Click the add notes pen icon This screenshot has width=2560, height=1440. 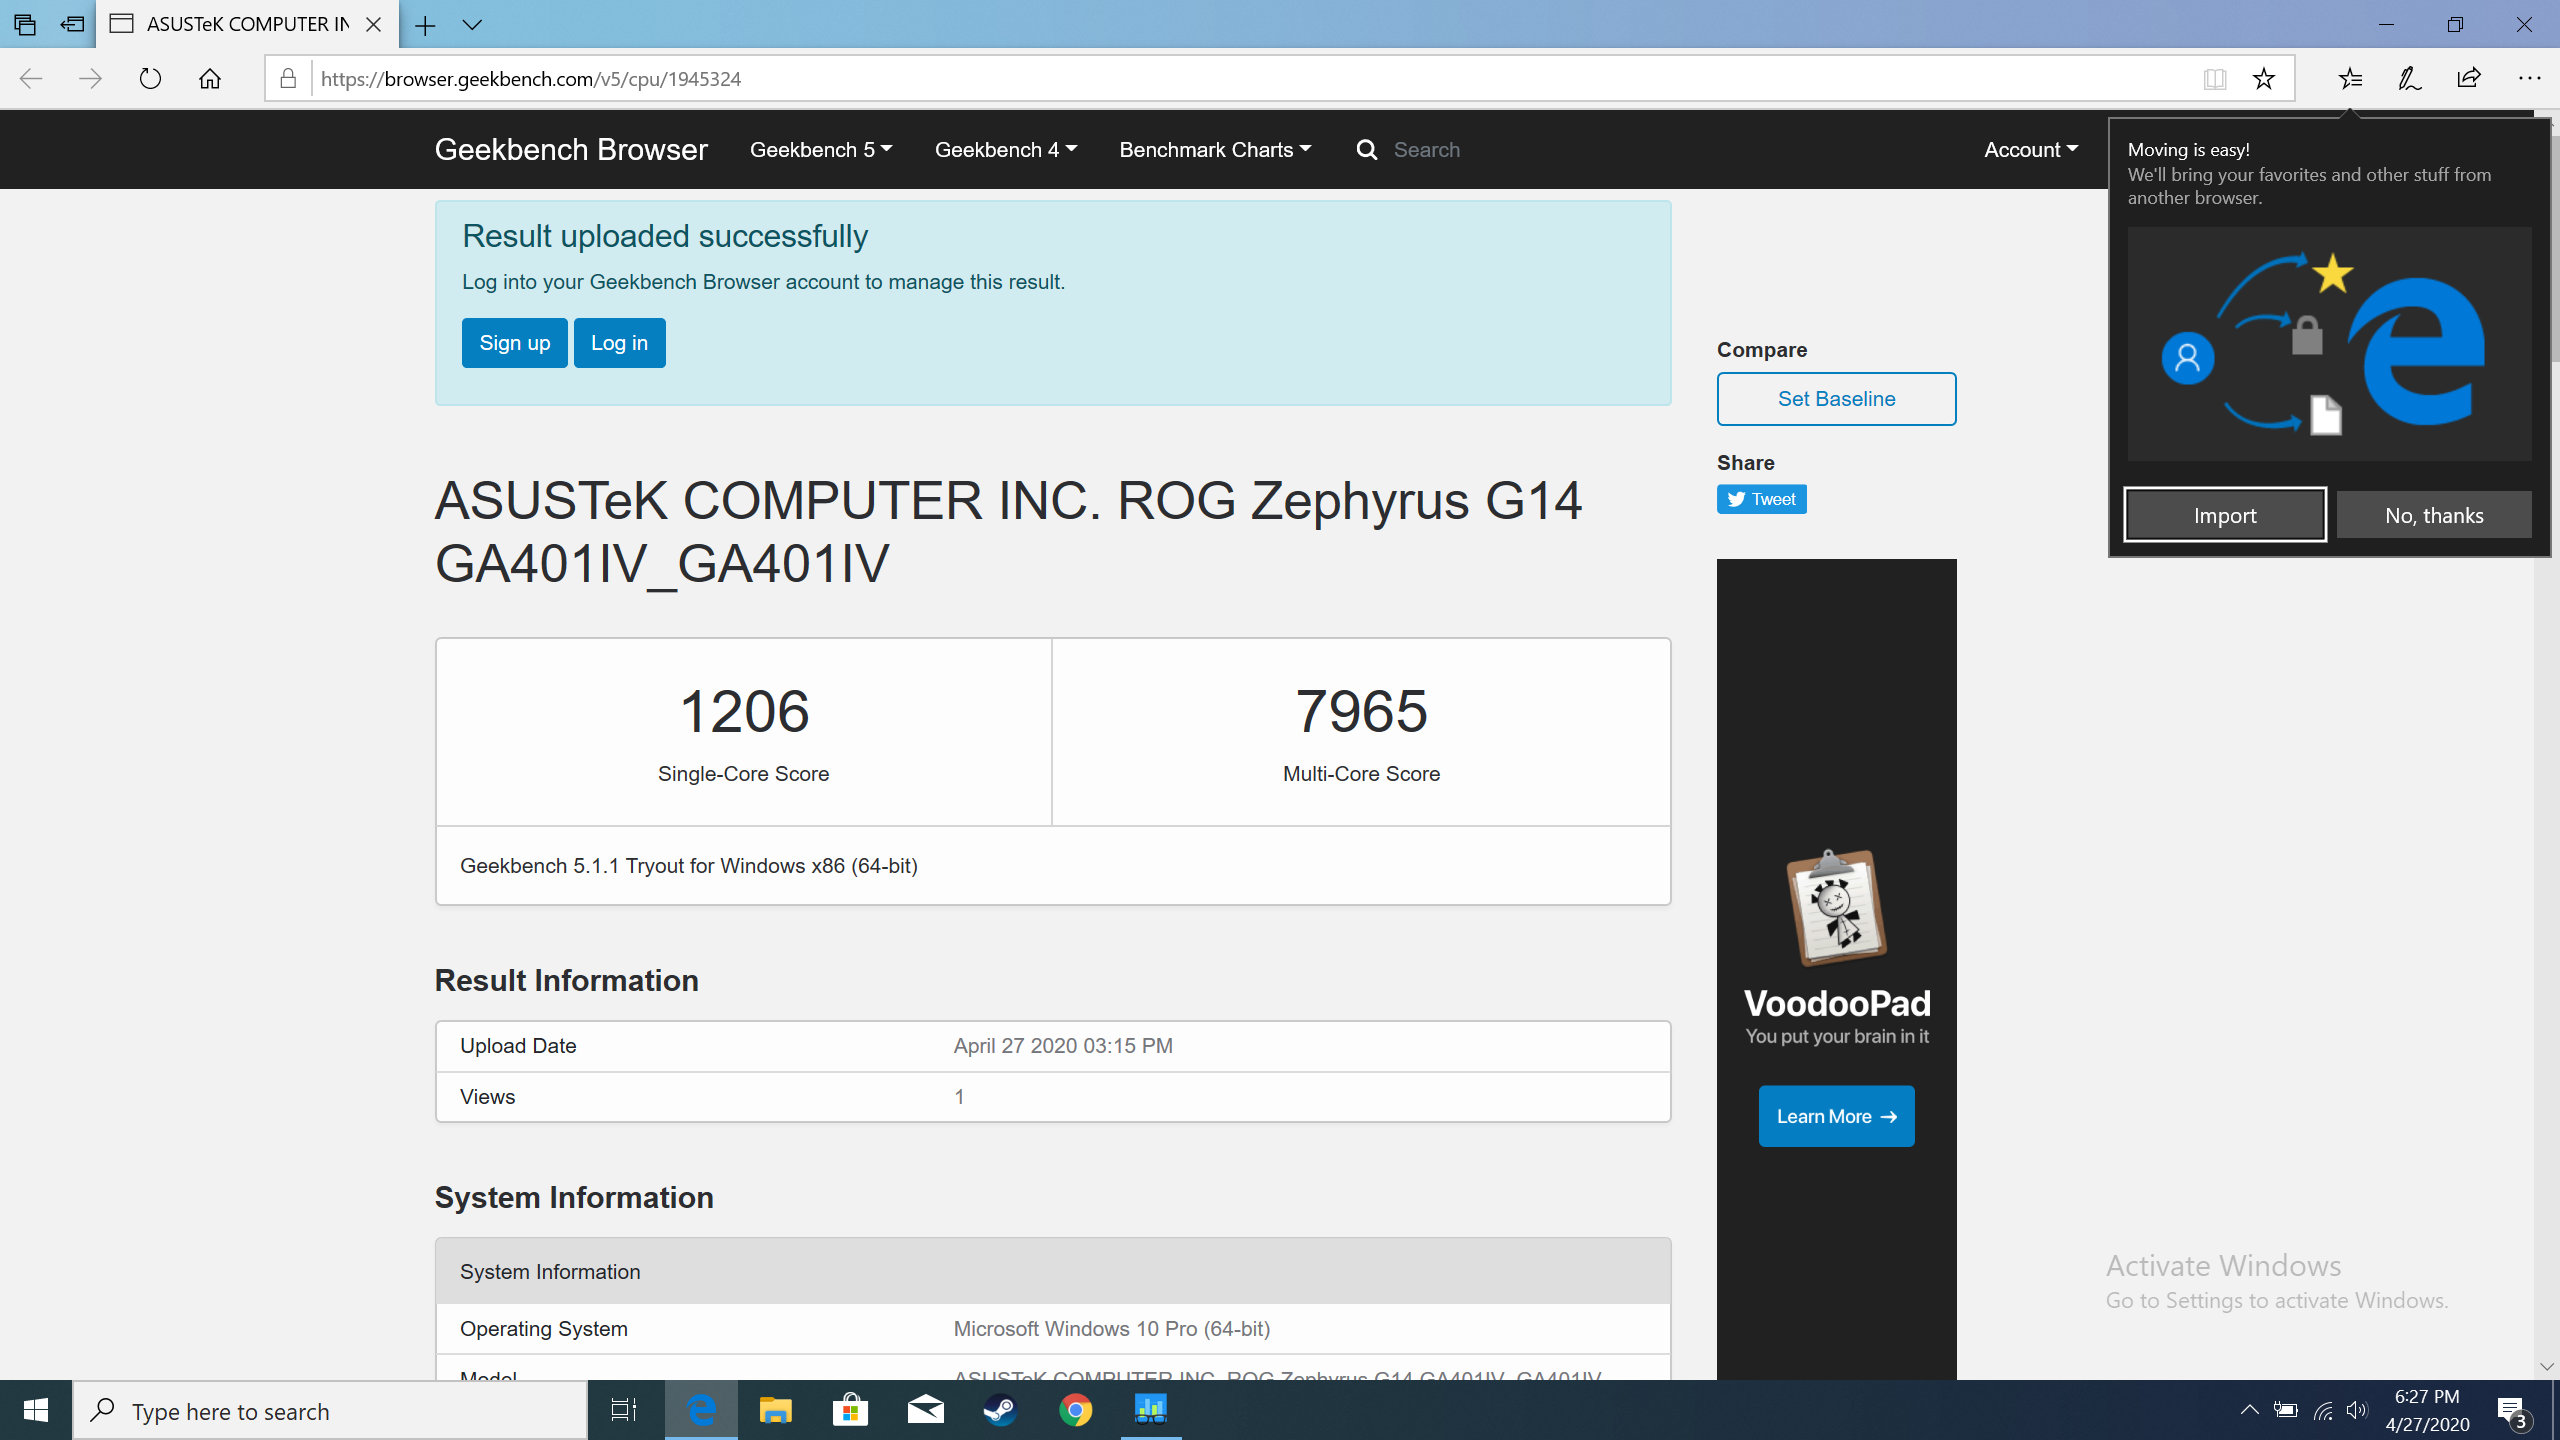pos(2410,79)
